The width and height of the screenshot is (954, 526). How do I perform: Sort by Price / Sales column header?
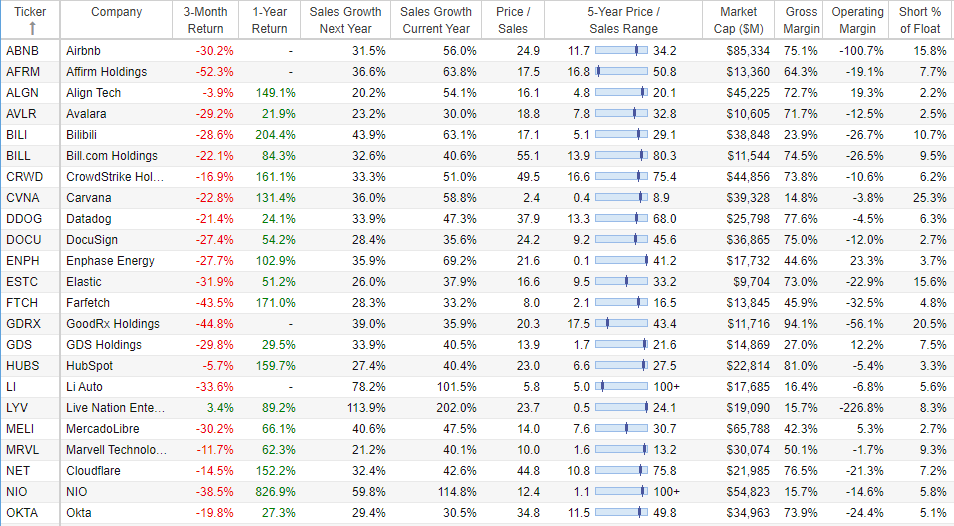coord(513,20)
